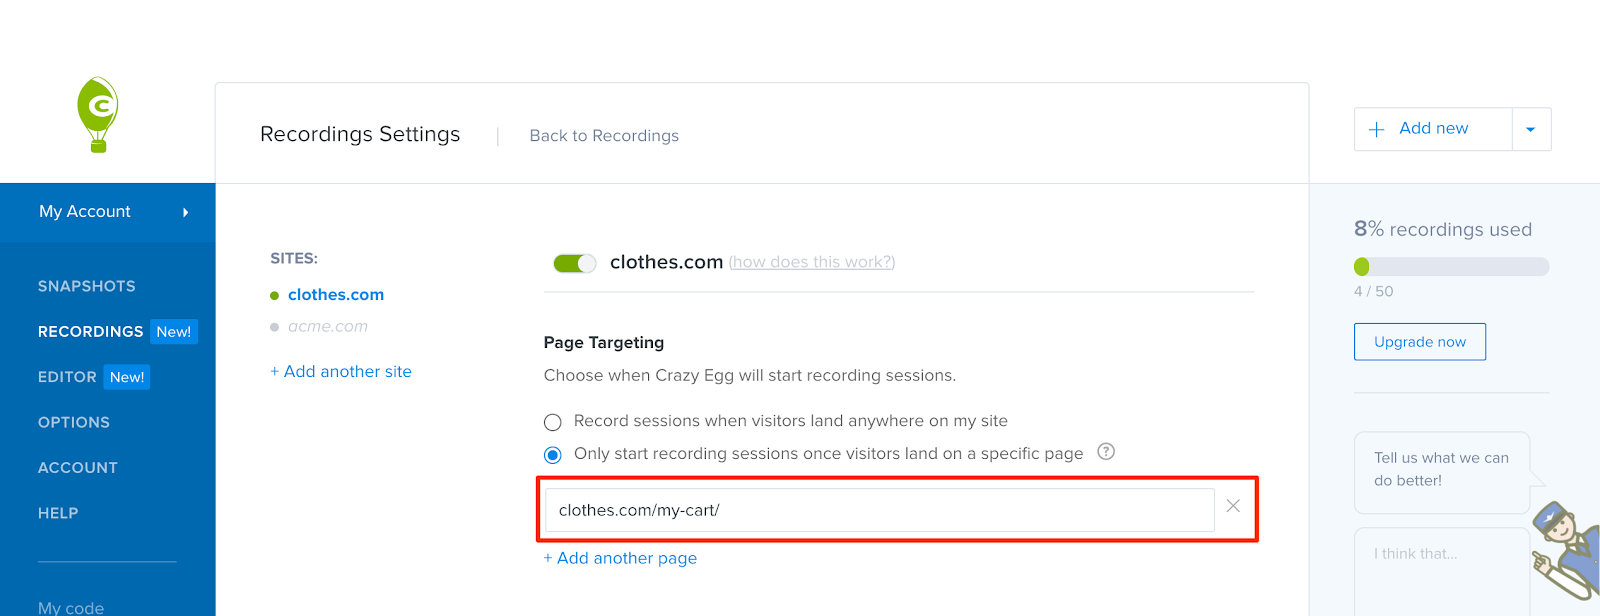This screenshot has height=616, width=1600.
Task: Click the gray dot beside acme.com
Action: pos(274,327)
